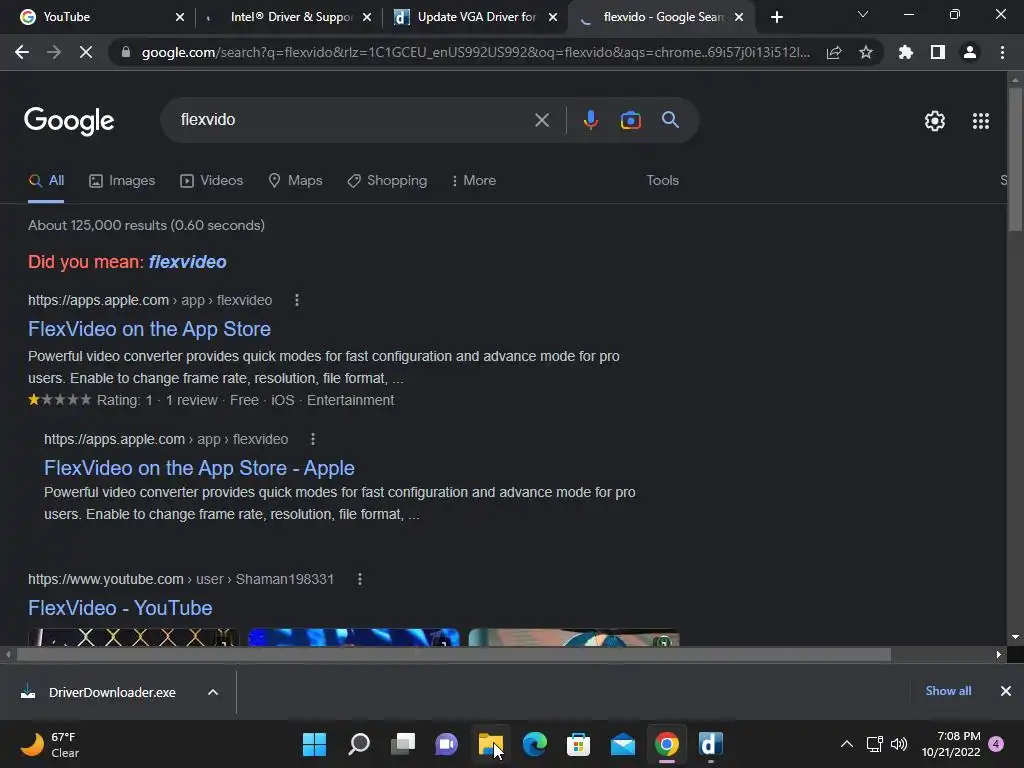
Task: Open the Google apps grid
Action: 981,121
